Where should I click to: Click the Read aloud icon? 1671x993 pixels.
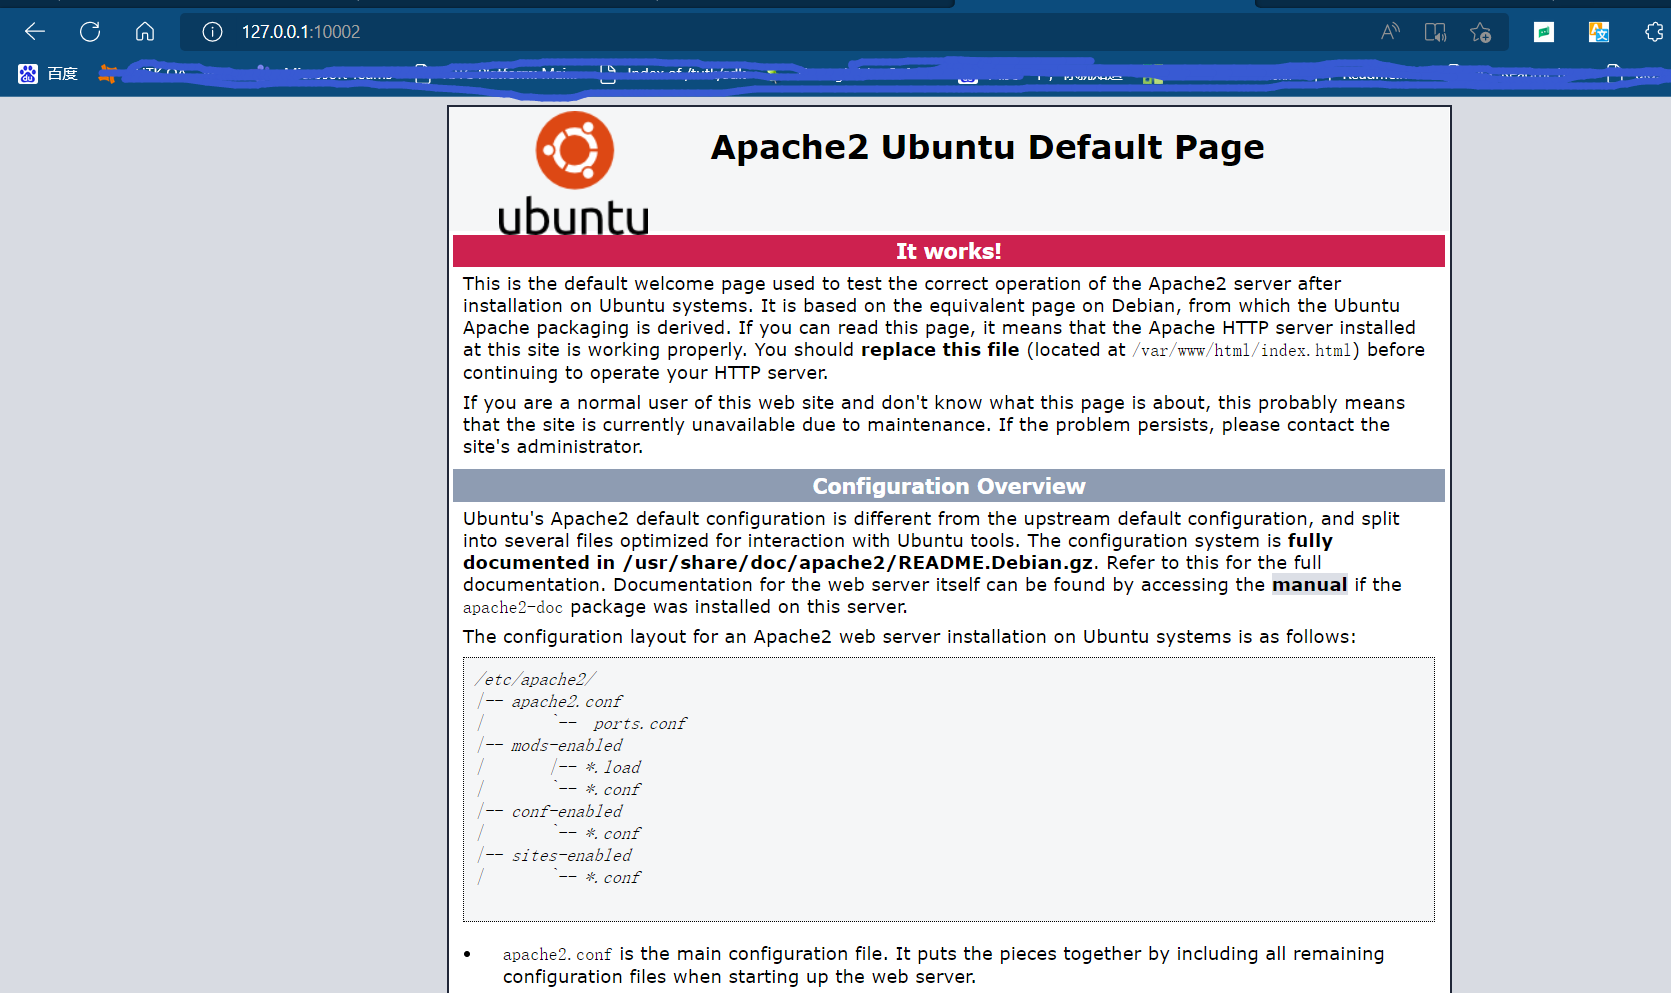[x=1390, y=32]
